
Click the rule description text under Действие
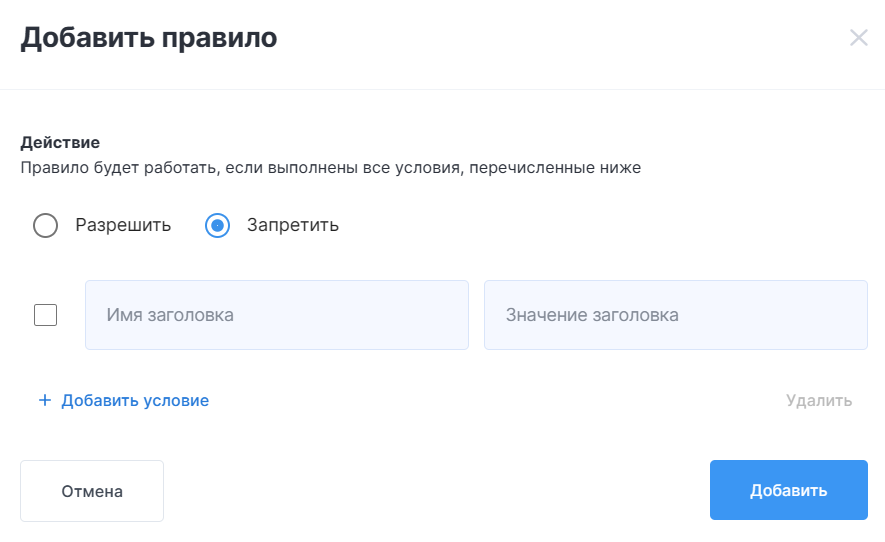tap(331, 168)
